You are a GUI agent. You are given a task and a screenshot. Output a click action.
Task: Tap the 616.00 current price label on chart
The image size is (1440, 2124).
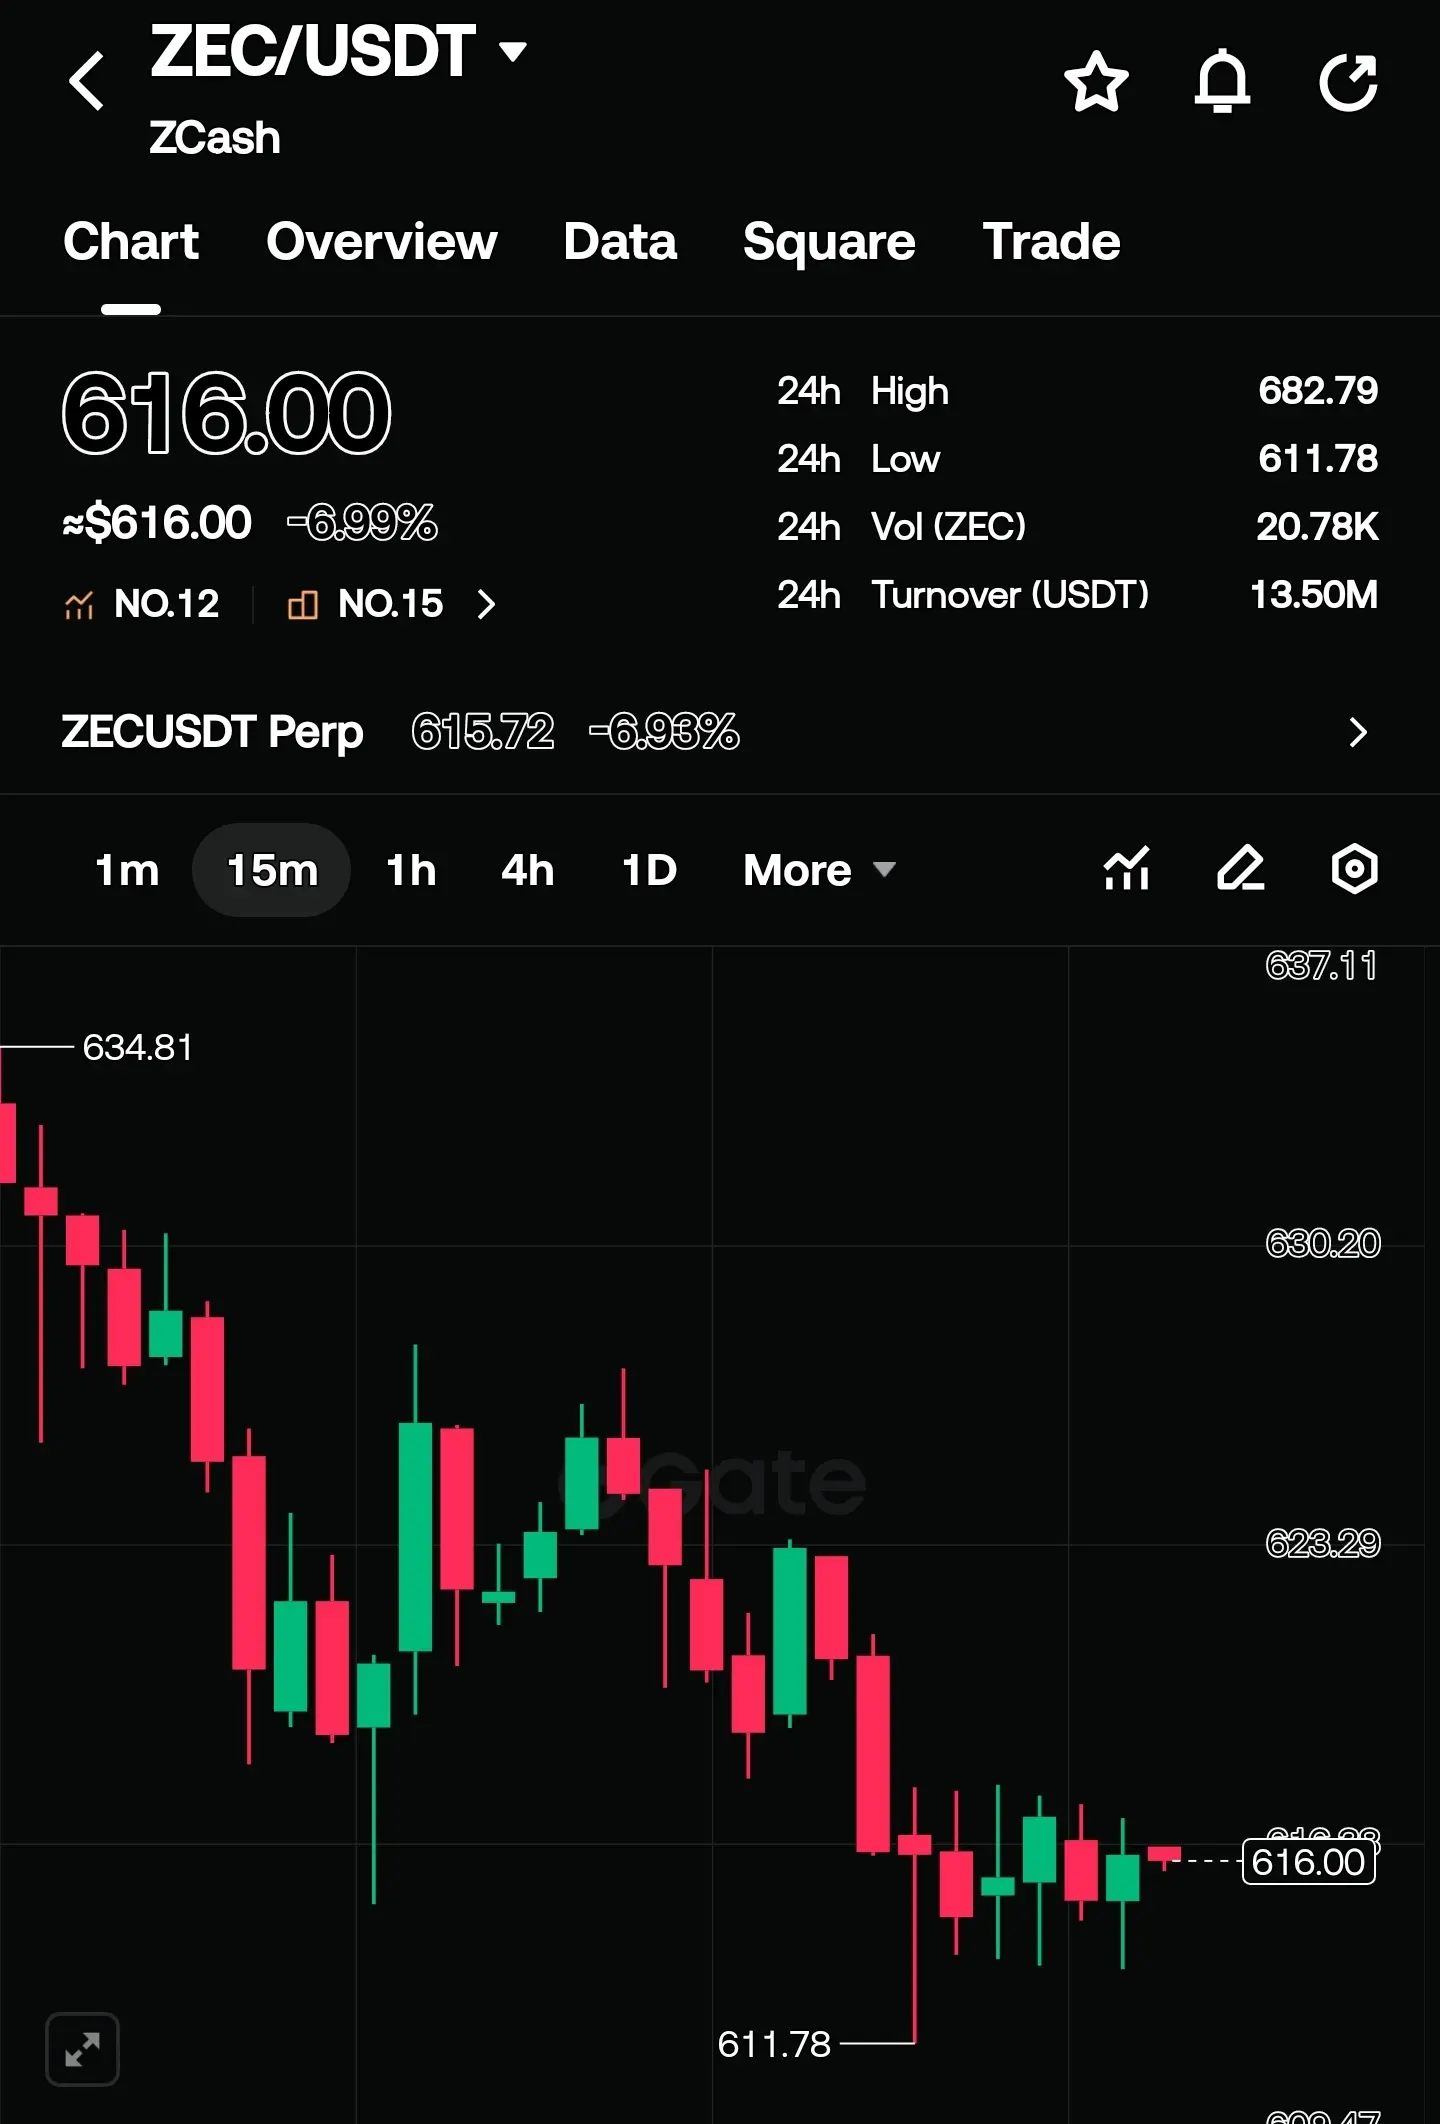click(1308, 1862)
